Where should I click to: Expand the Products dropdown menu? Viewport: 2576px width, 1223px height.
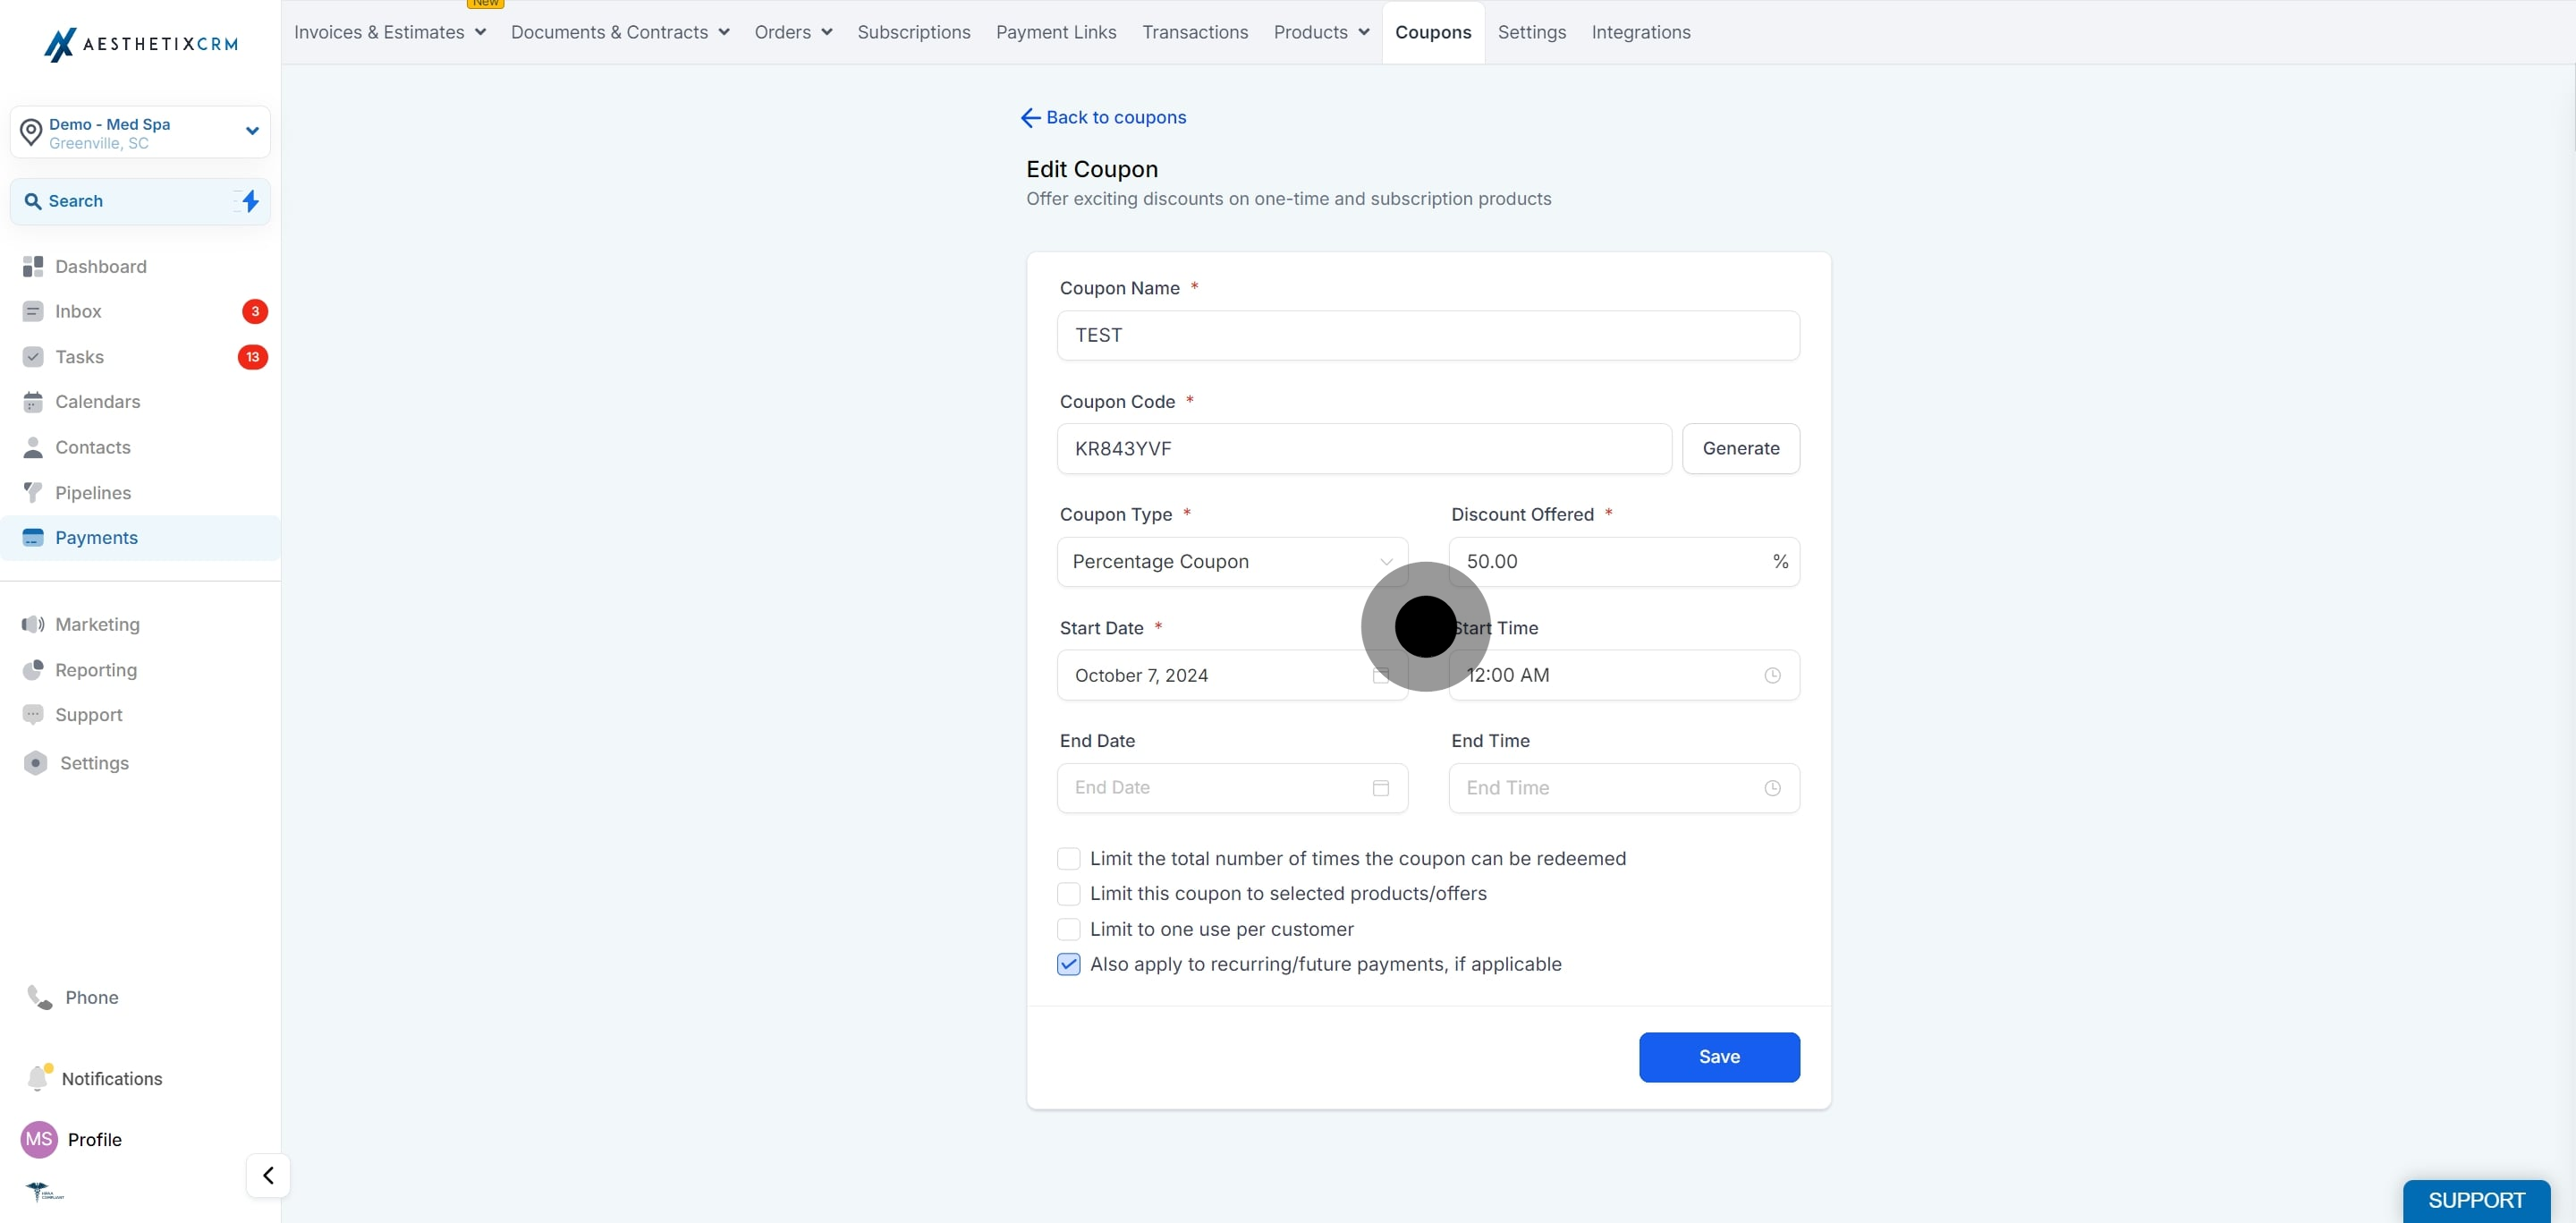tap(1321, 32)
